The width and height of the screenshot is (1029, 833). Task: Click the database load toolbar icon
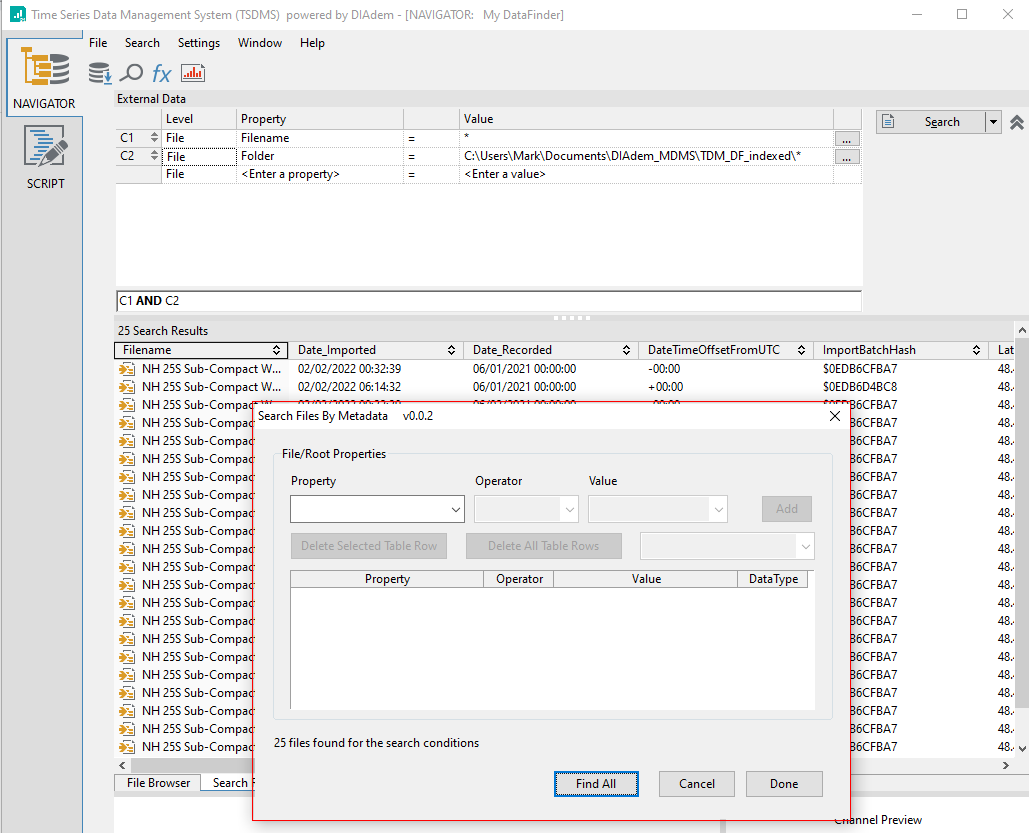click(x=100, y=73)
